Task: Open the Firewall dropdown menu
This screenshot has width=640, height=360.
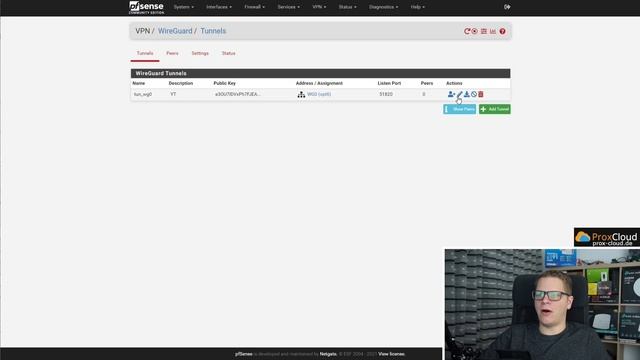Action: pos(254,7)
